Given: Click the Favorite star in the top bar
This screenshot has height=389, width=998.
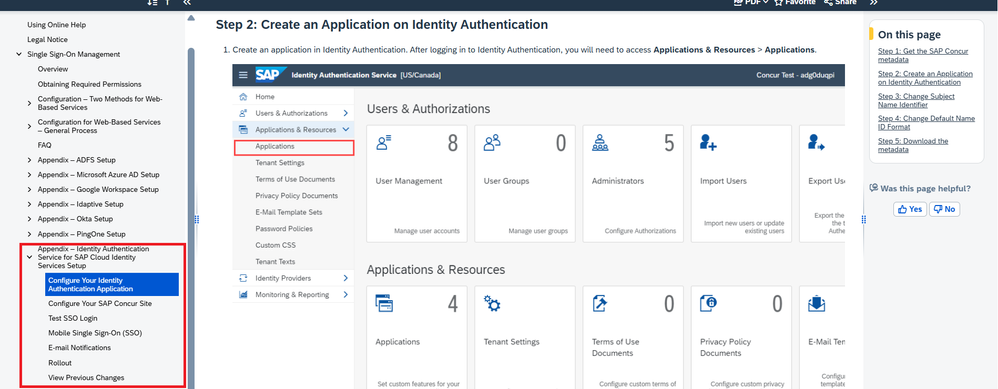Looking at the screenshot, I should (x=778, y=3).
